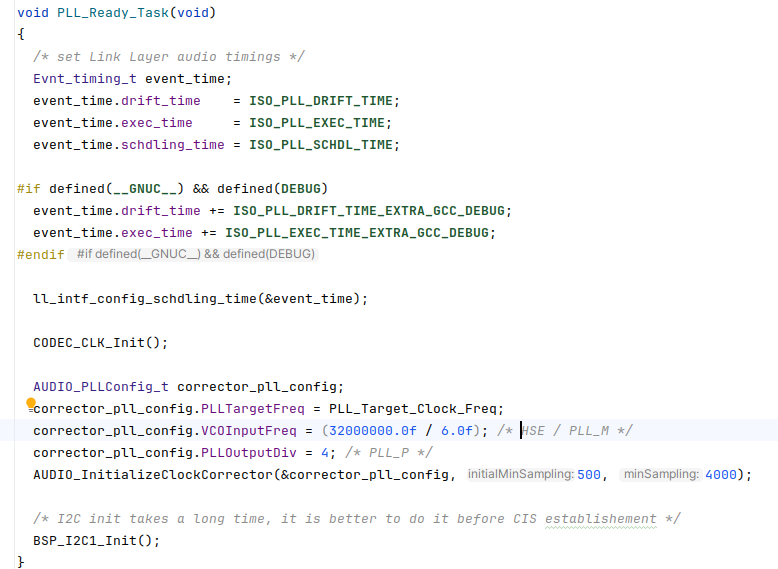Click the function name PLL_Ready_Task

[x=113, y=12]
